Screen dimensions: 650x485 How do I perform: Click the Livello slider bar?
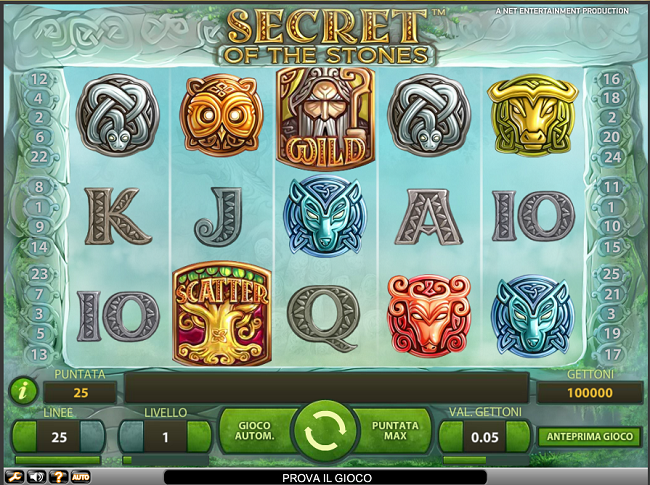(x=165, y=460)
